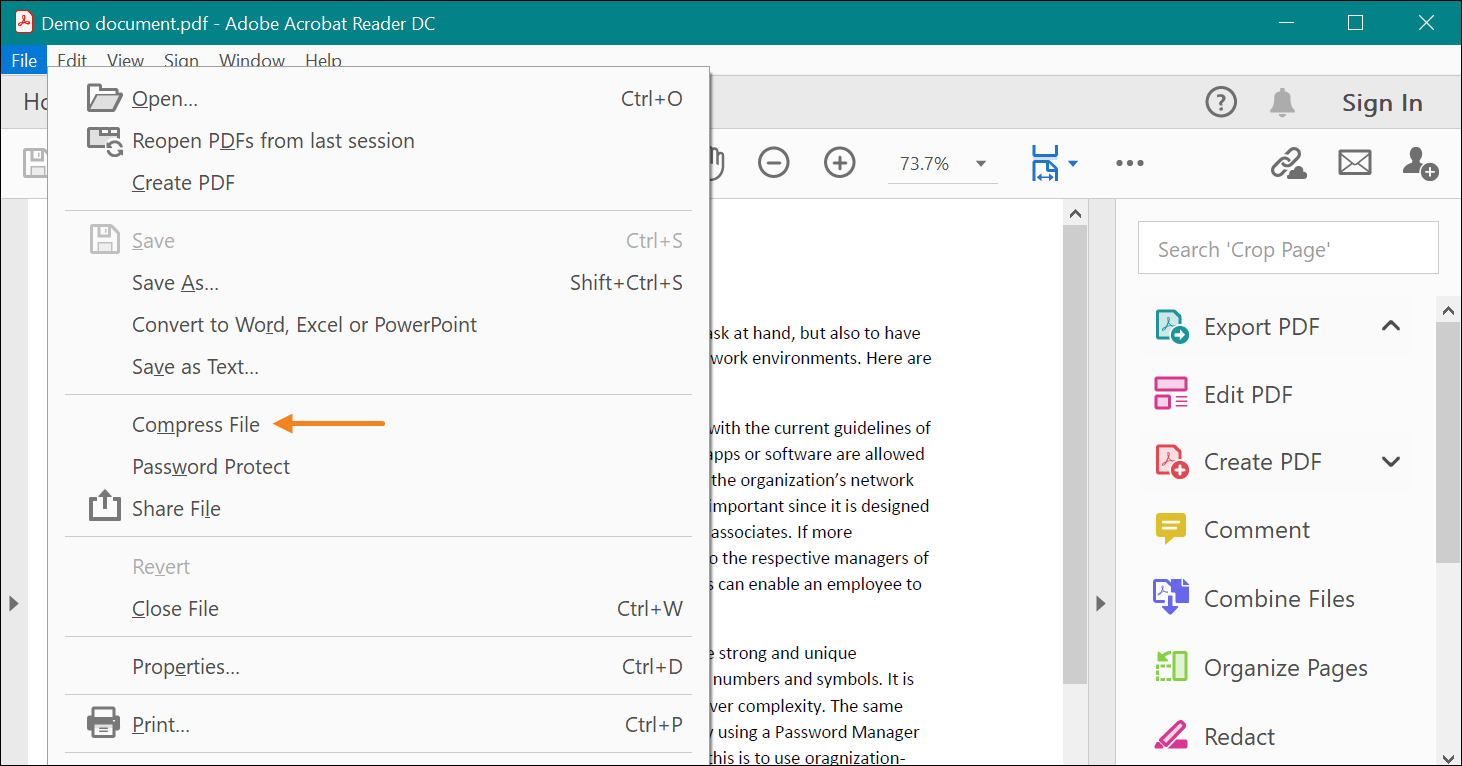
Task: Expand the Create PDF section chevron
Action: [x=1391, y=461]
